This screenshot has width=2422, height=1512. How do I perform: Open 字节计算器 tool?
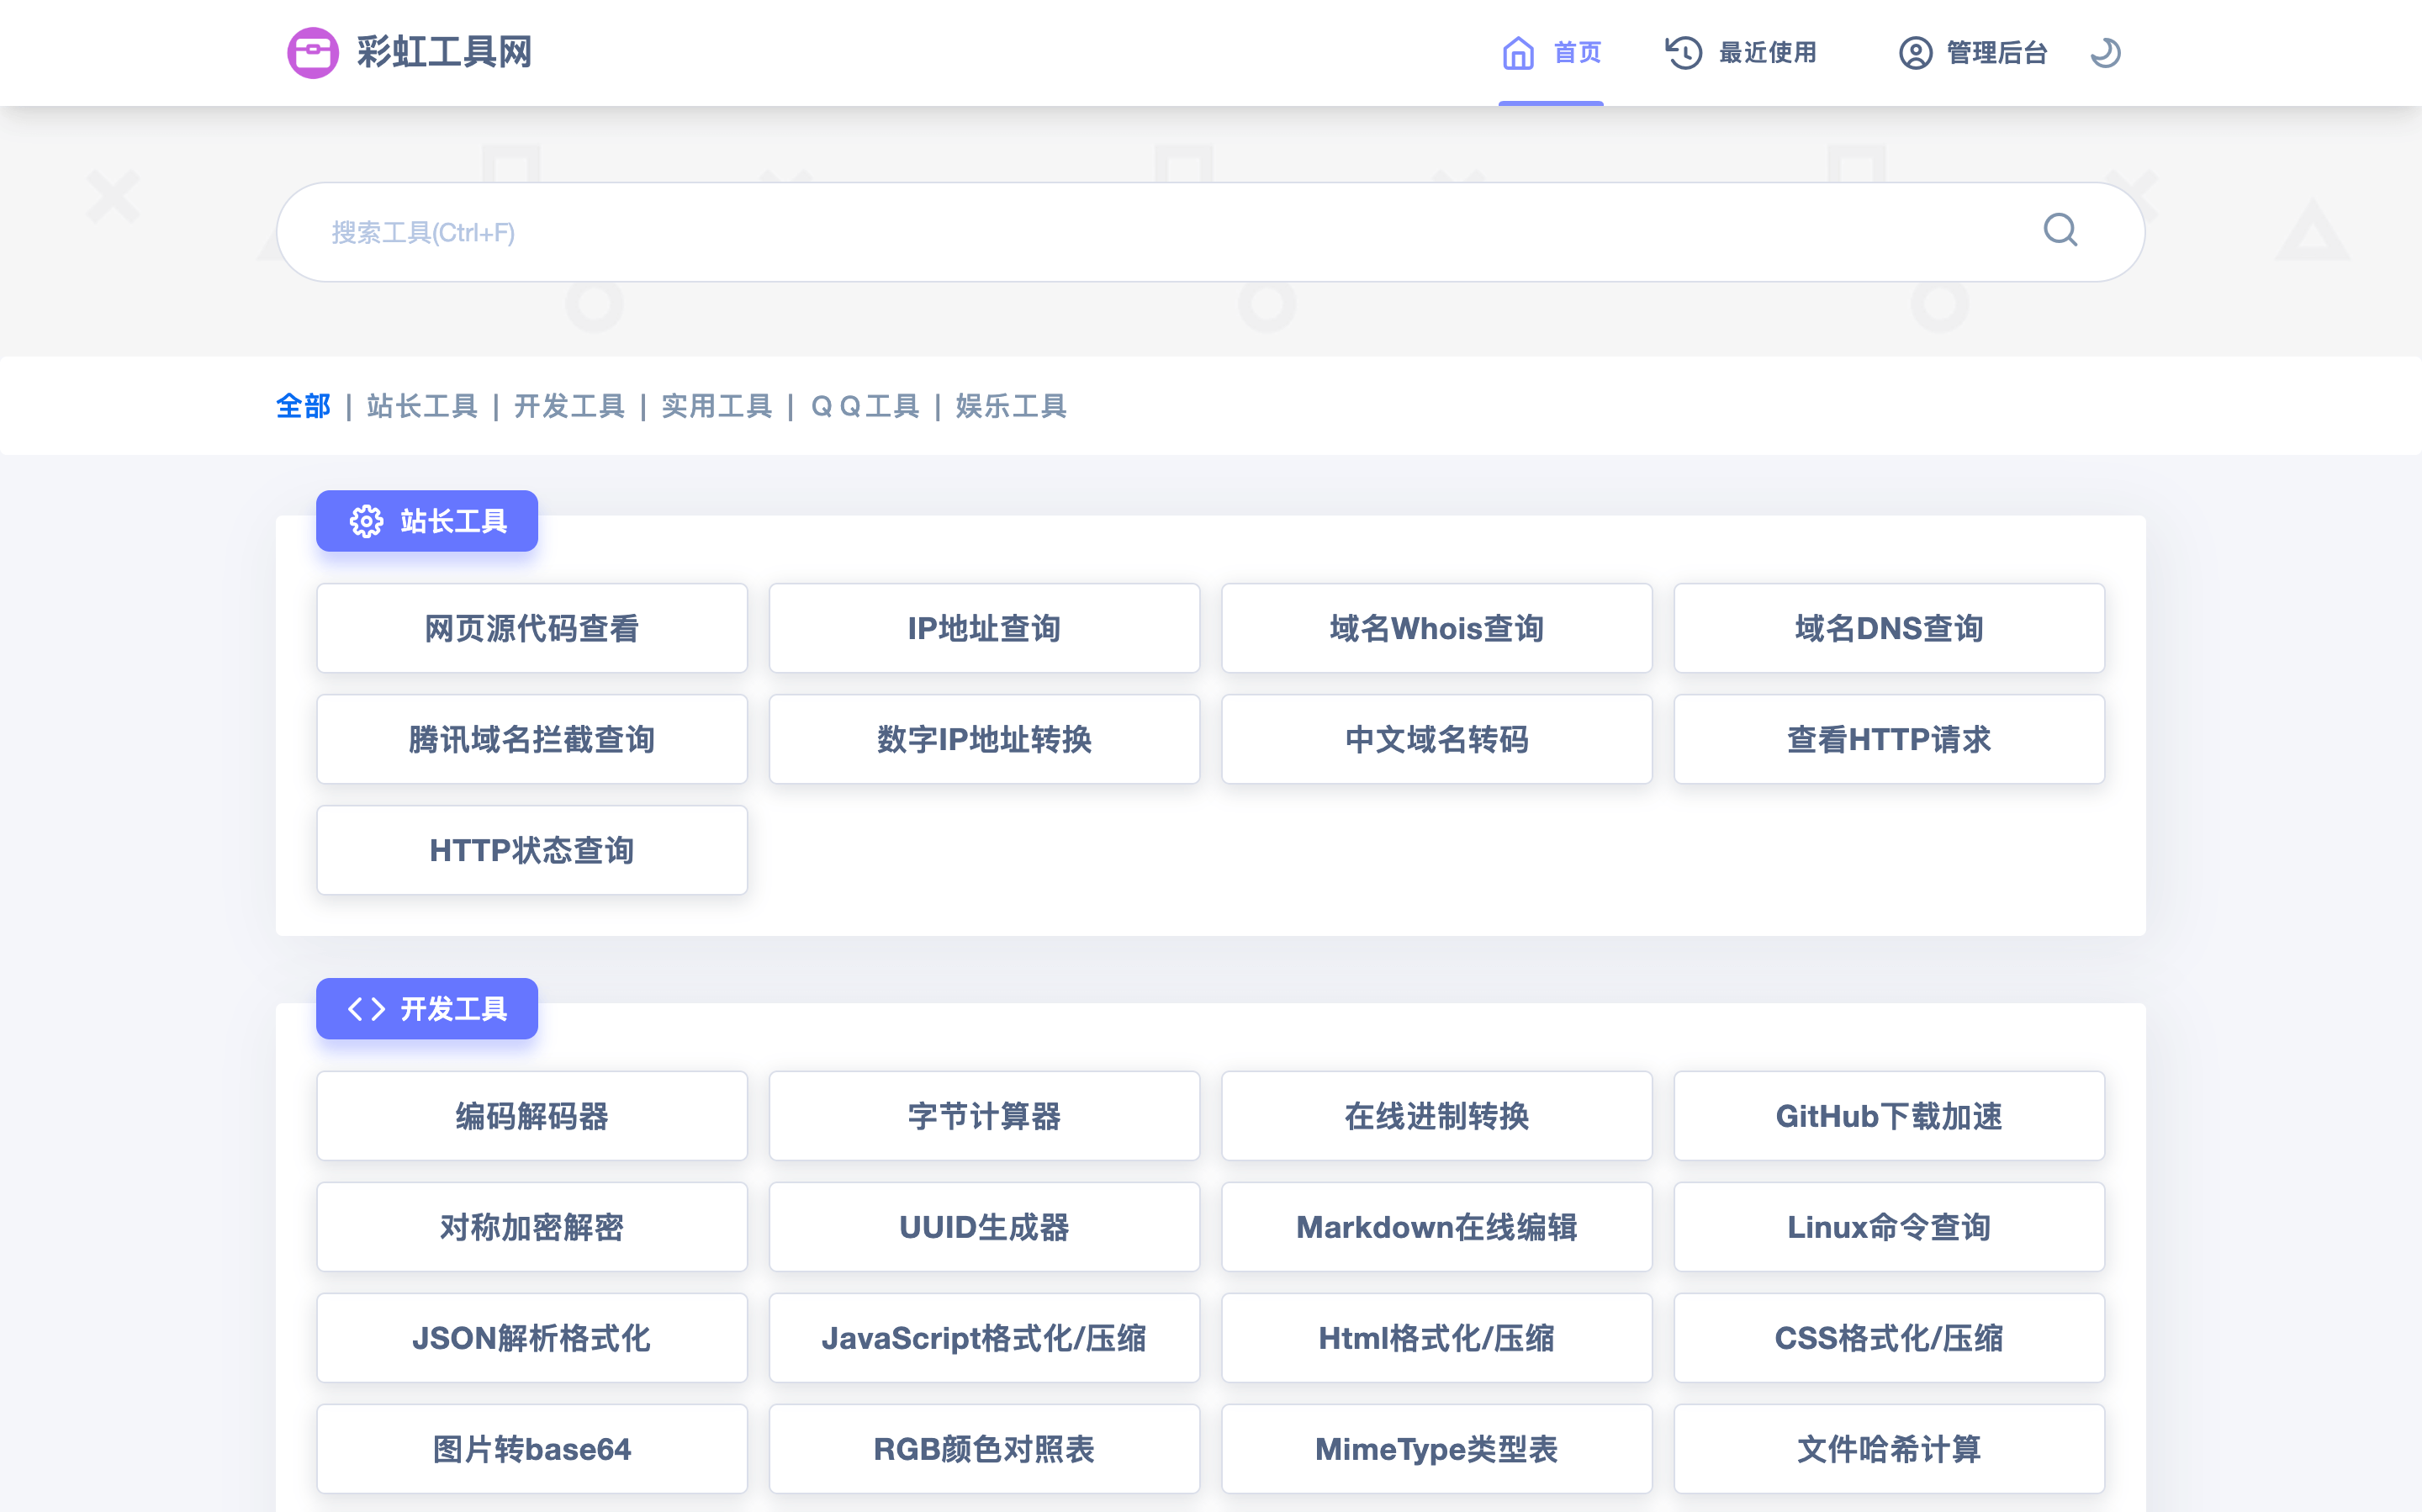(x=984, y=1116)
